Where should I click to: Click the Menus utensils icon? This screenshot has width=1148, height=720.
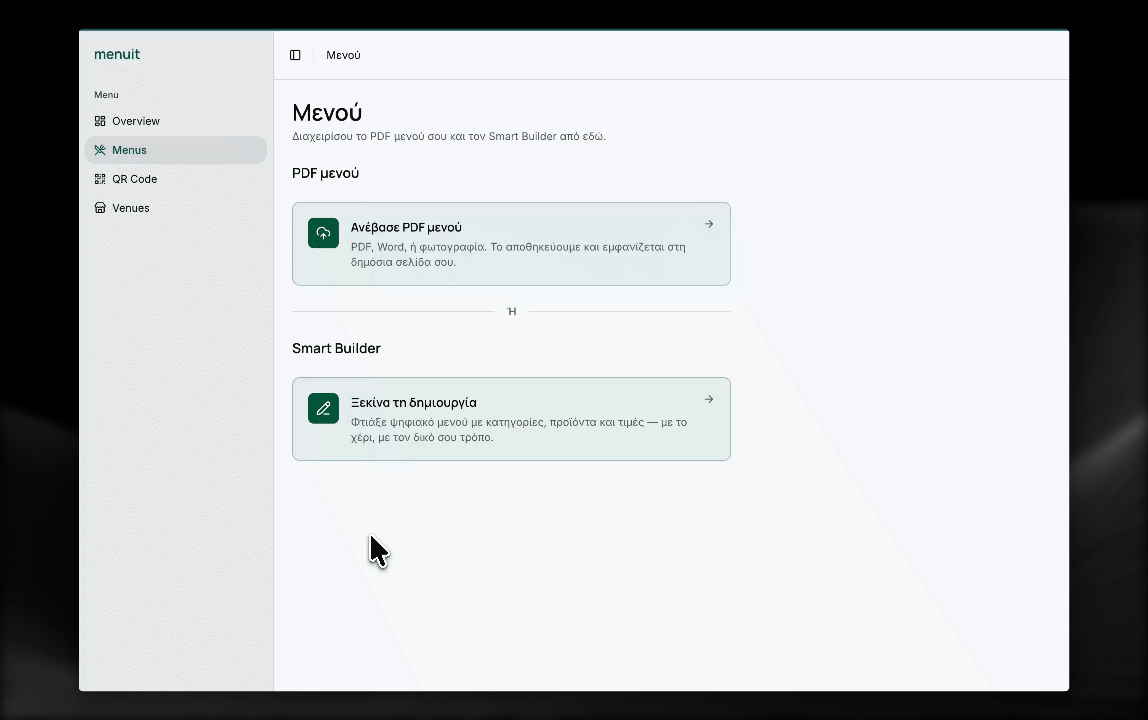pyautogui.click(x=100, y=150)
